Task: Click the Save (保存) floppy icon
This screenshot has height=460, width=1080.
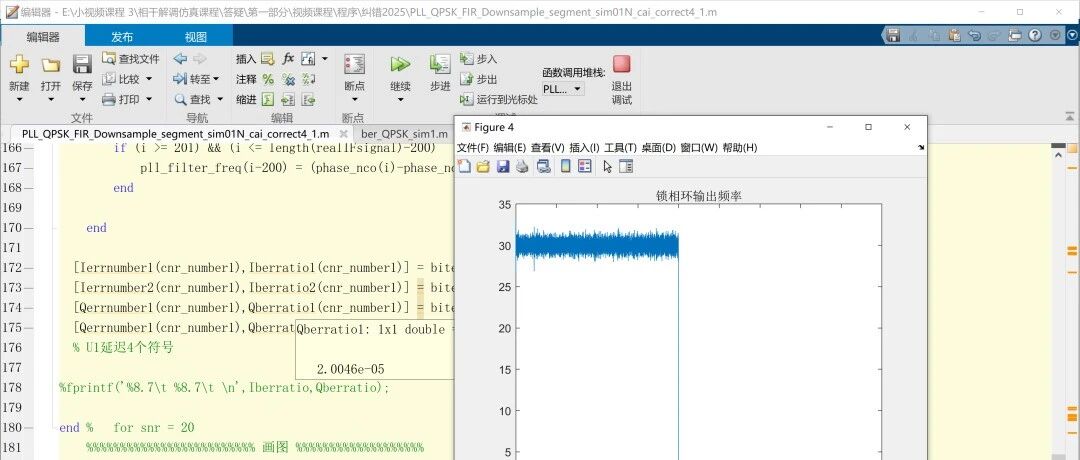Action: pyautogui.click(x=82, y=65)
